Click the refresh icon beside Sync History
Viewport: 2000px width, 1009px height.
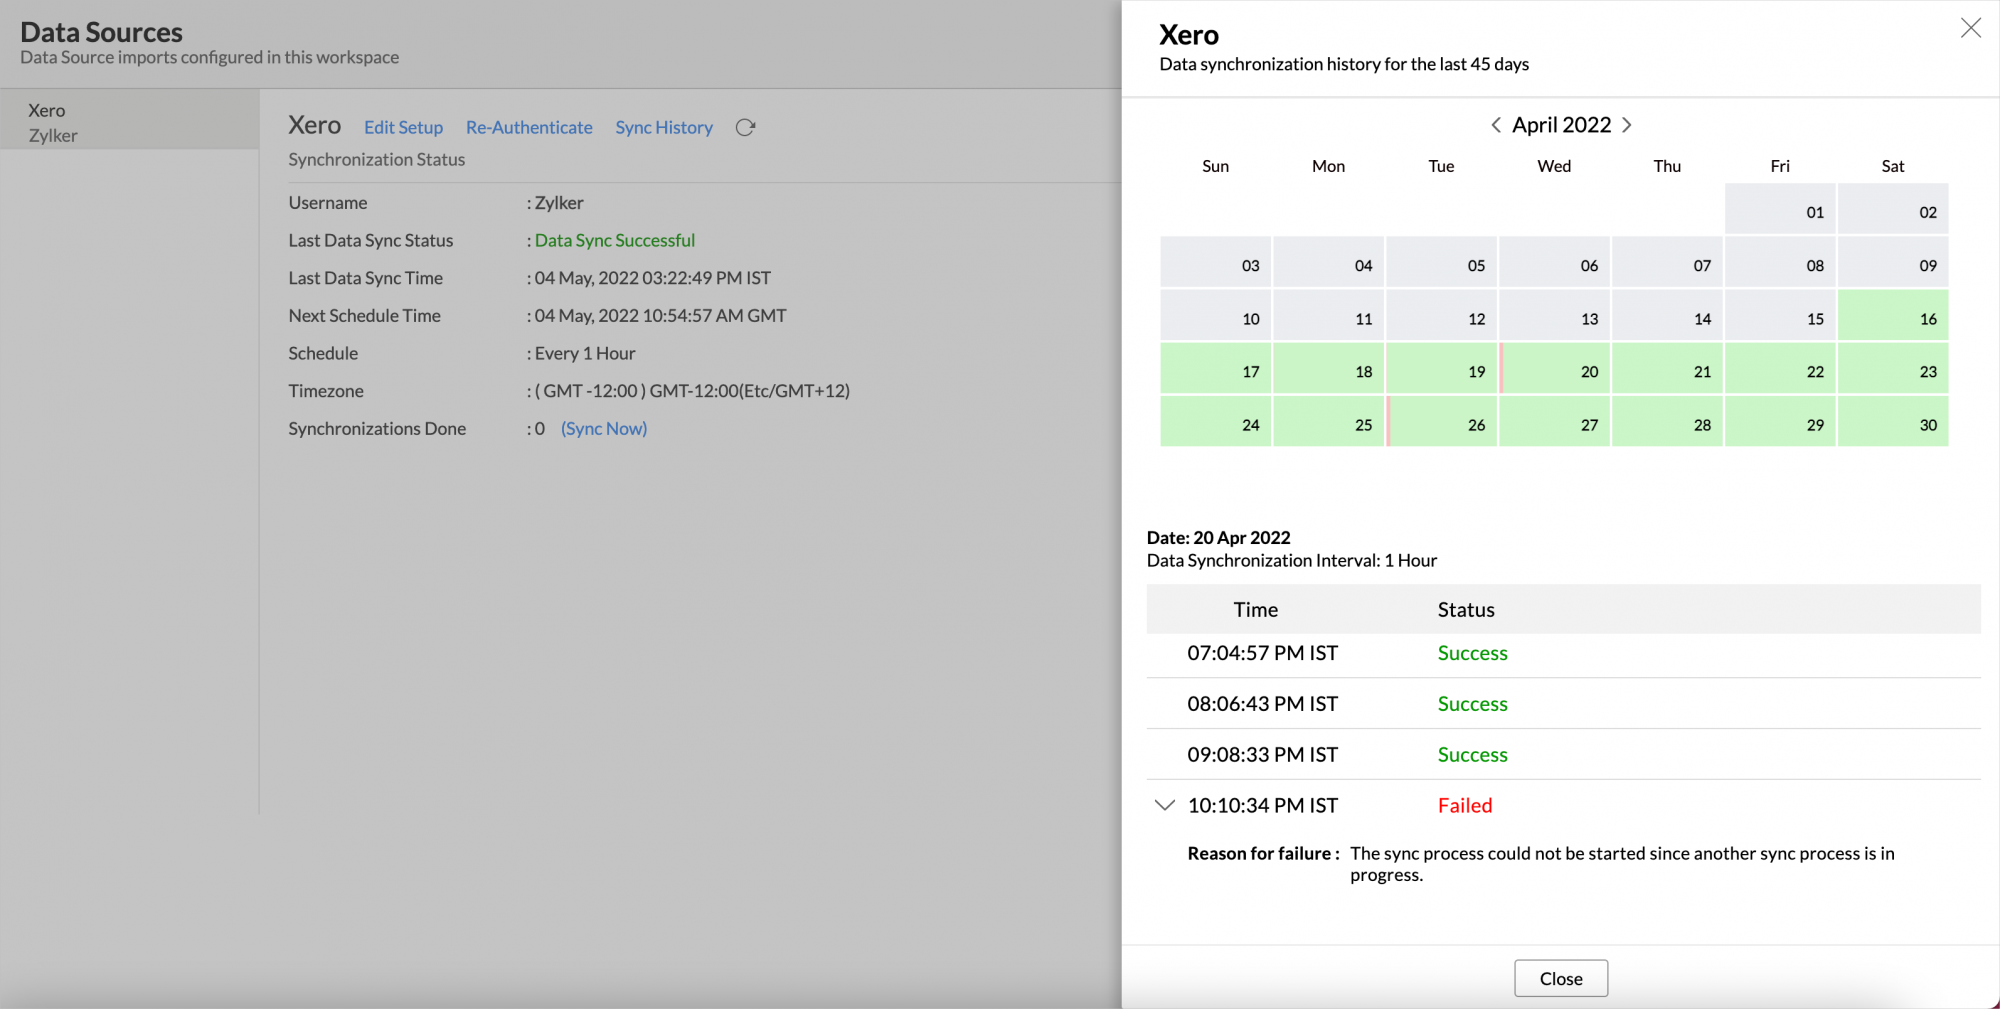pos(745,127)
